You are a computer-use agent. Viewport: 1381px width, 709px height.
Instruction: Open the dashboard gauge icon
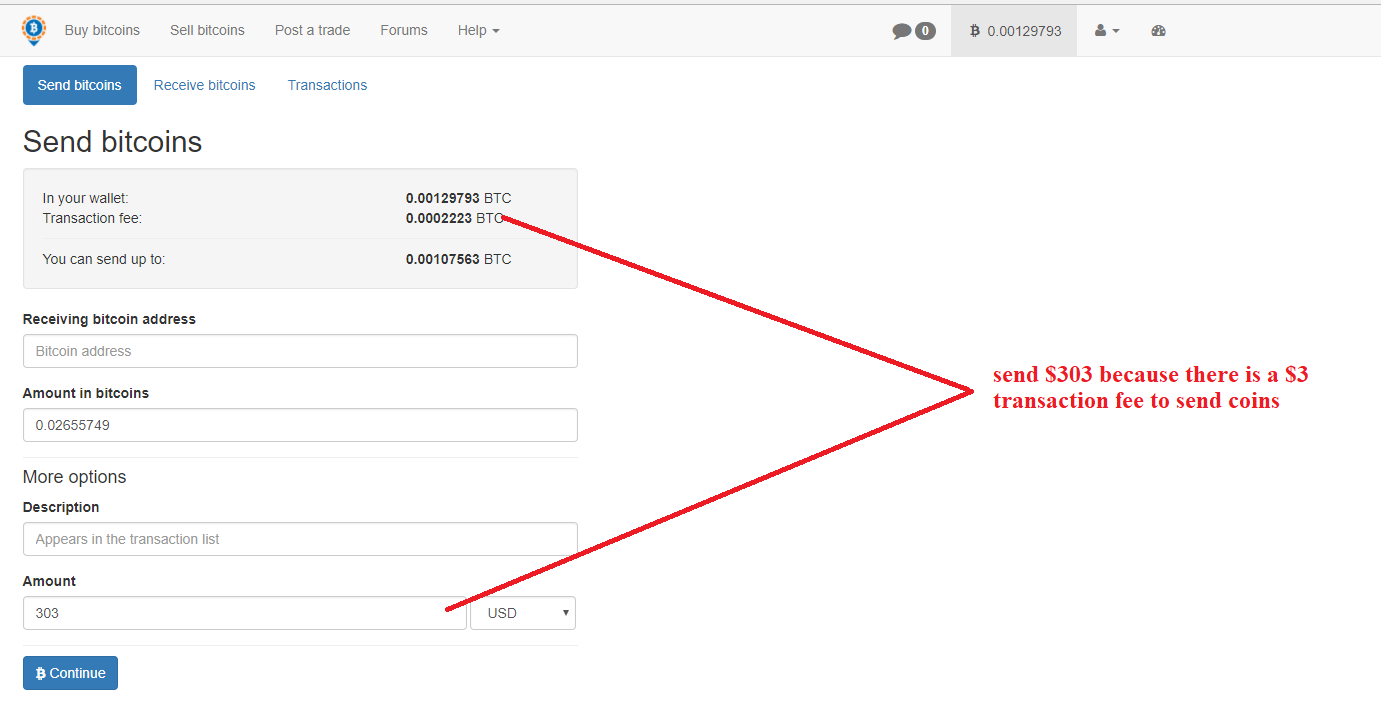coord(1158,31)
